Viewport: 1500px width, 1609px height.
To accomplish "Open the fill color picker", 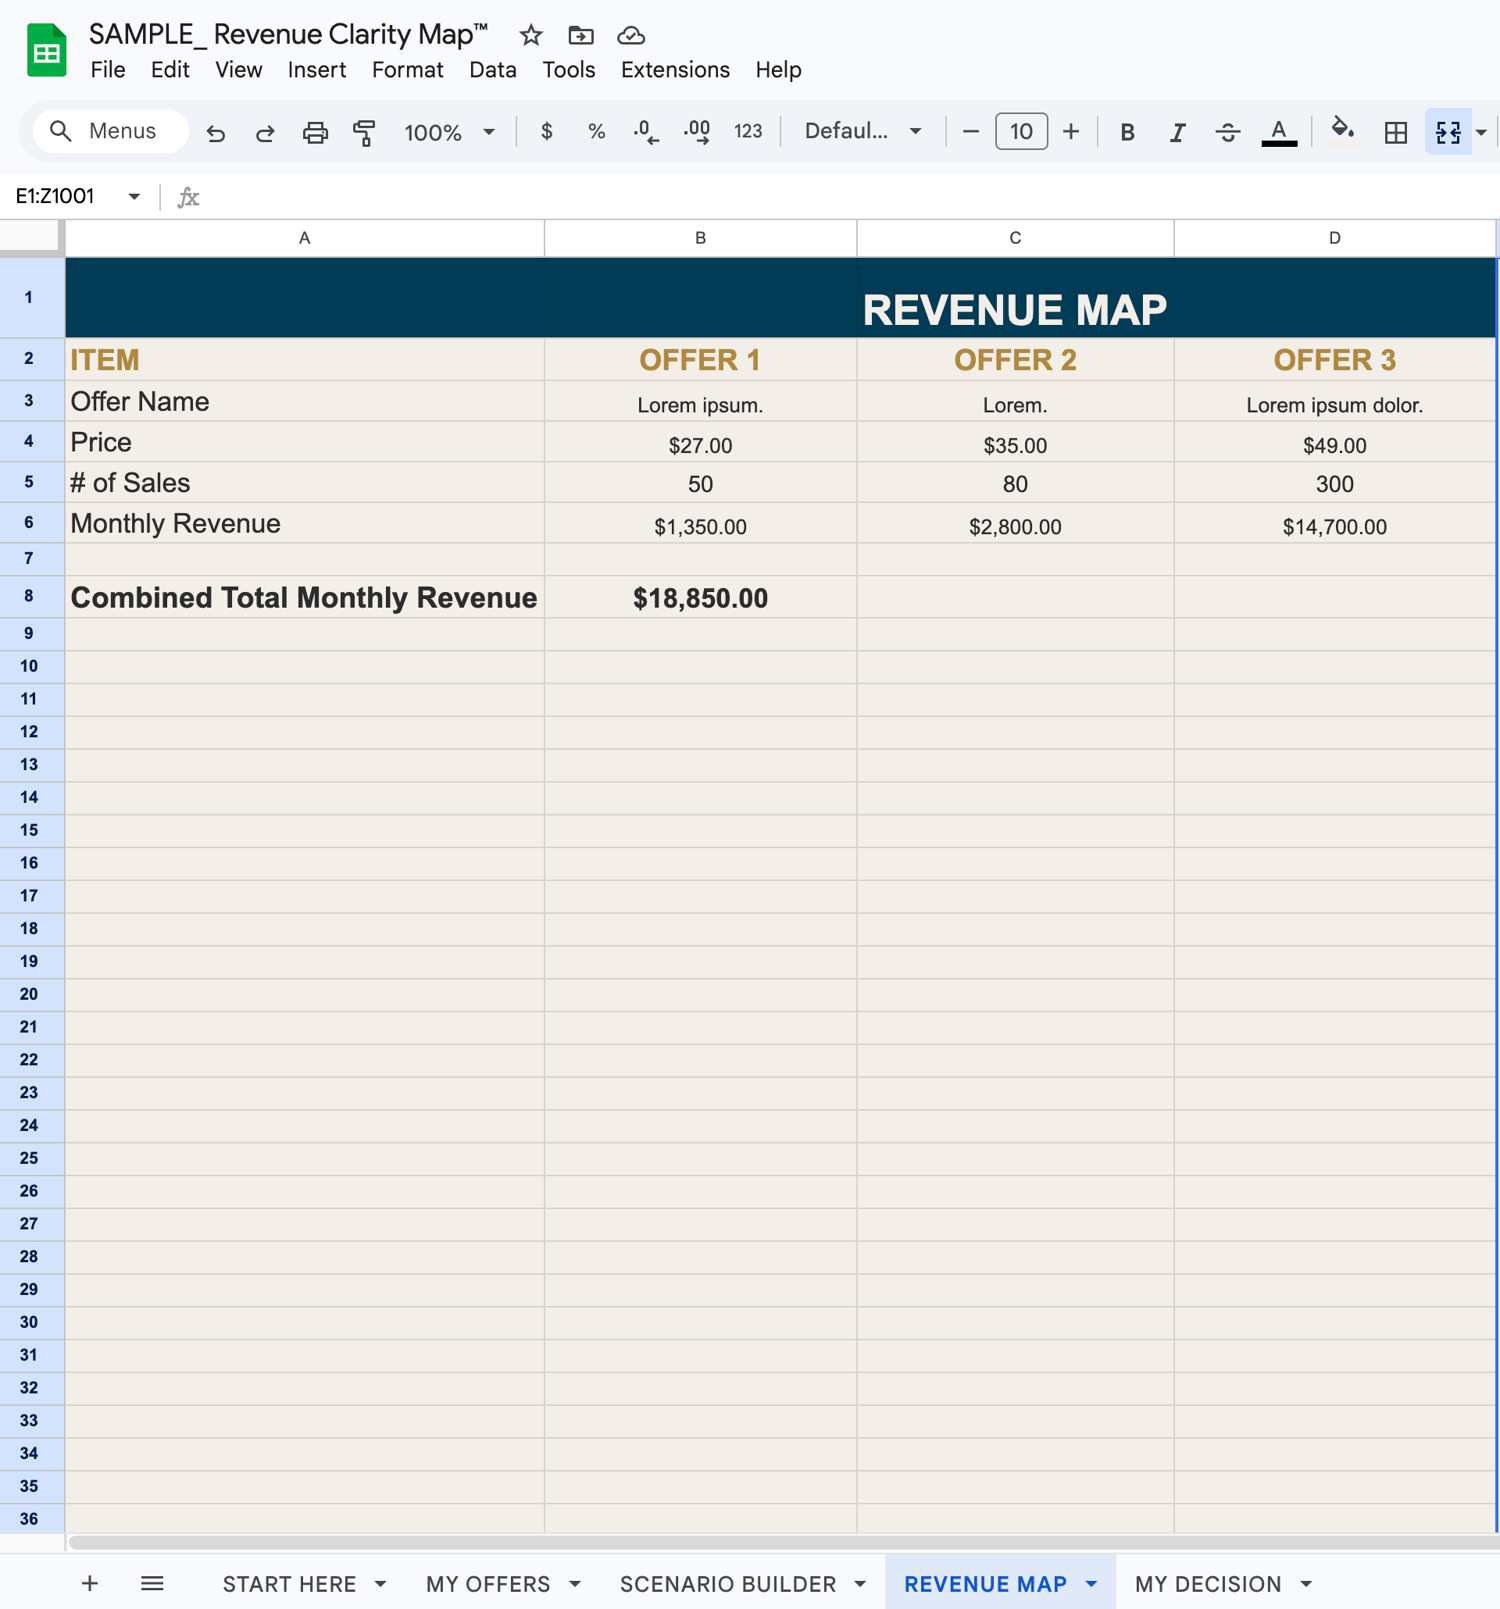I will tap(1342, 132).
